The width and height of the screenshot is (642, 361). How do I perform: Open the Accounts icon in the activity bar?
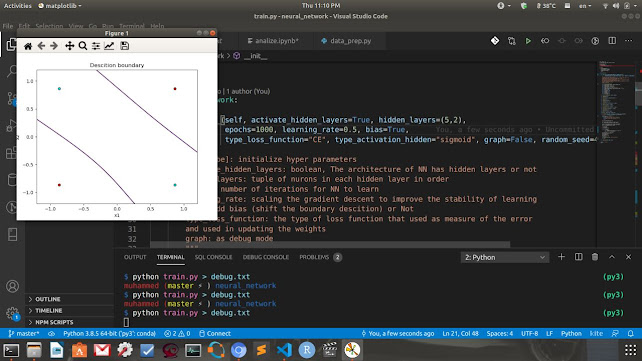[12, 286]
